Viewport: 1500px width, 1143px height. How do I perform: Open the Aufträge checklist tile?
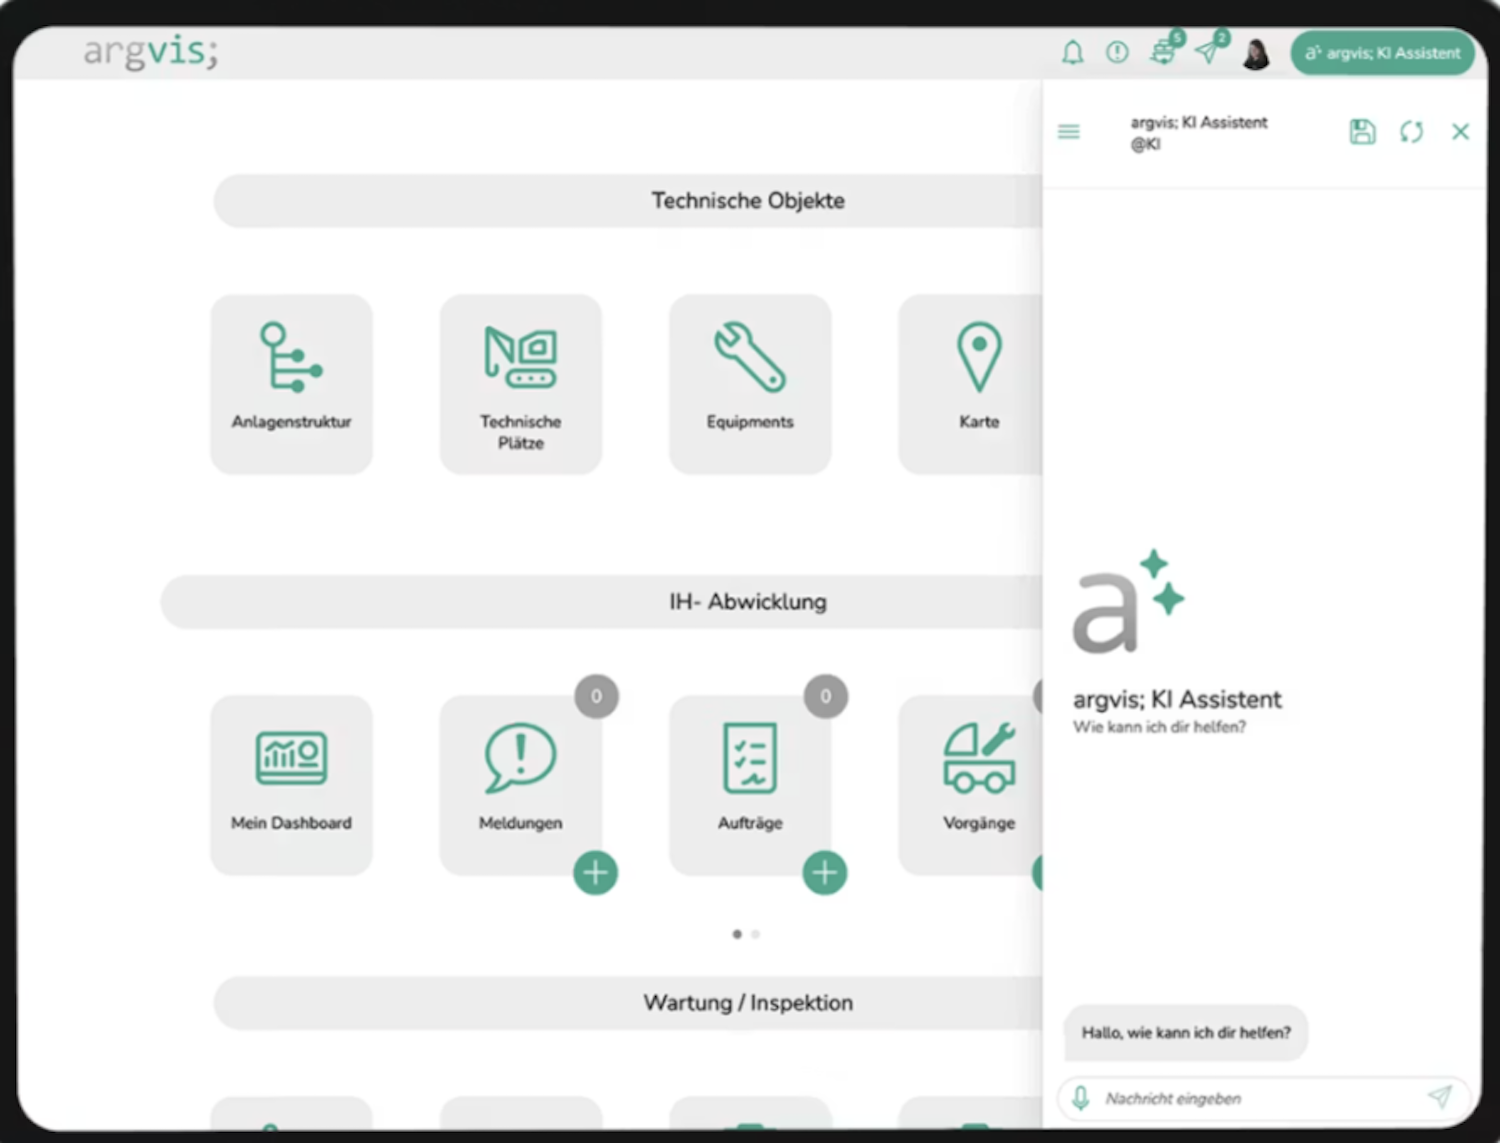pos(750,785)
